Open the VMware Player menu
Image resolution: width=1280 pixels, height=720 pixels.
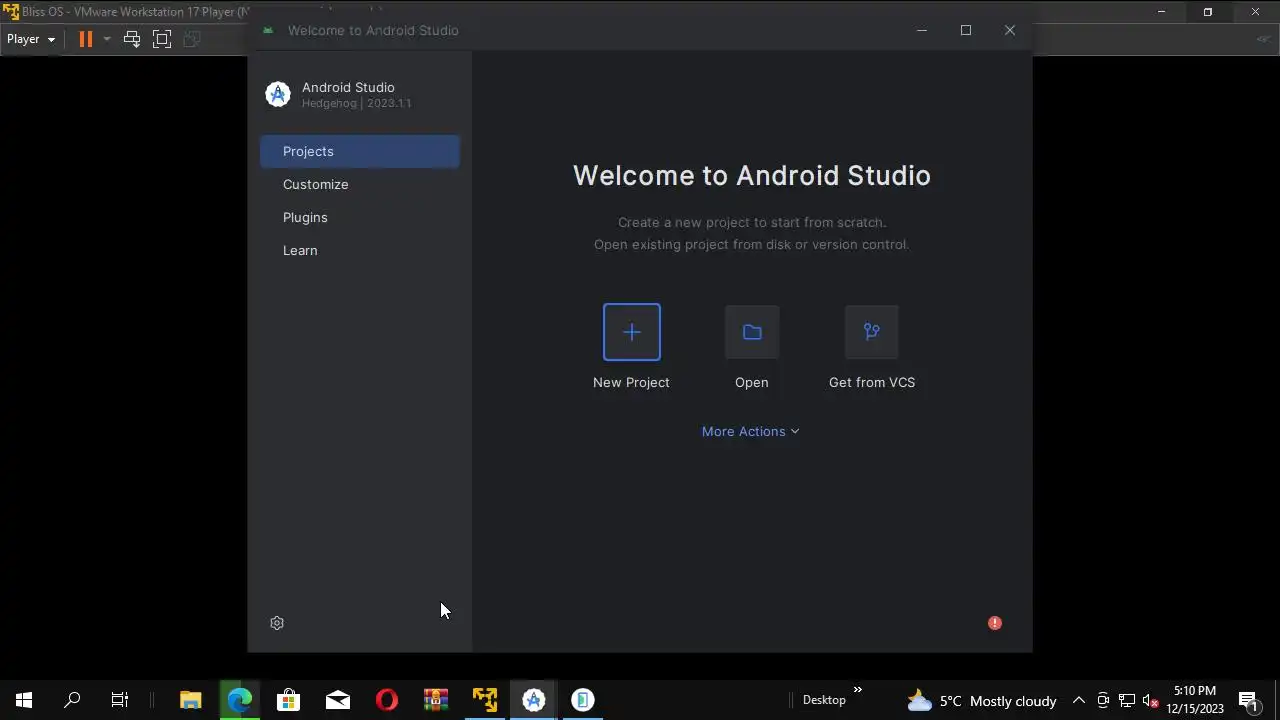point(31,39)
